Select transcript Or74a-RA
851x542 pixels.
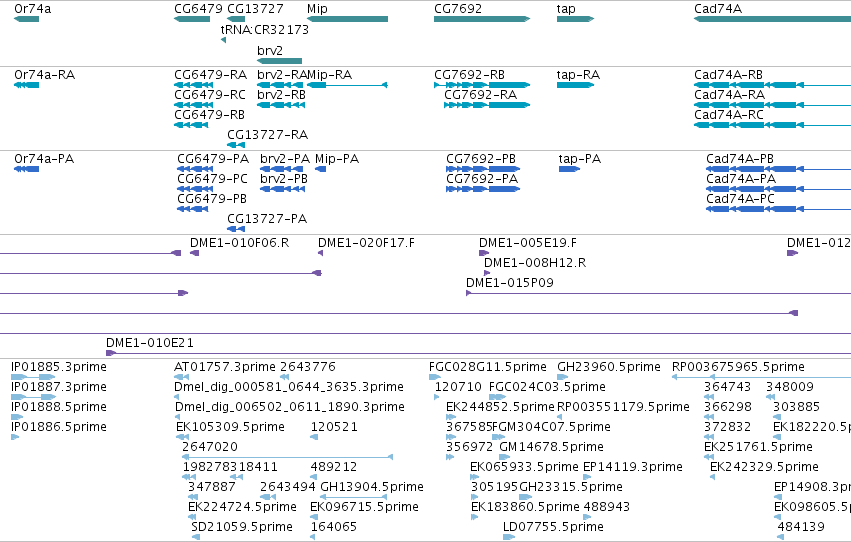(x=26, y=85)
